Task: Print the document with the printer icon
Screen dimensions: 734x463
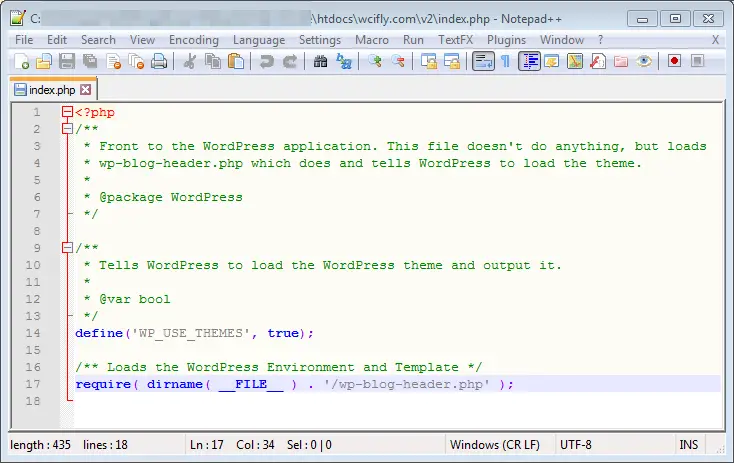Action: tap(159, 61)
